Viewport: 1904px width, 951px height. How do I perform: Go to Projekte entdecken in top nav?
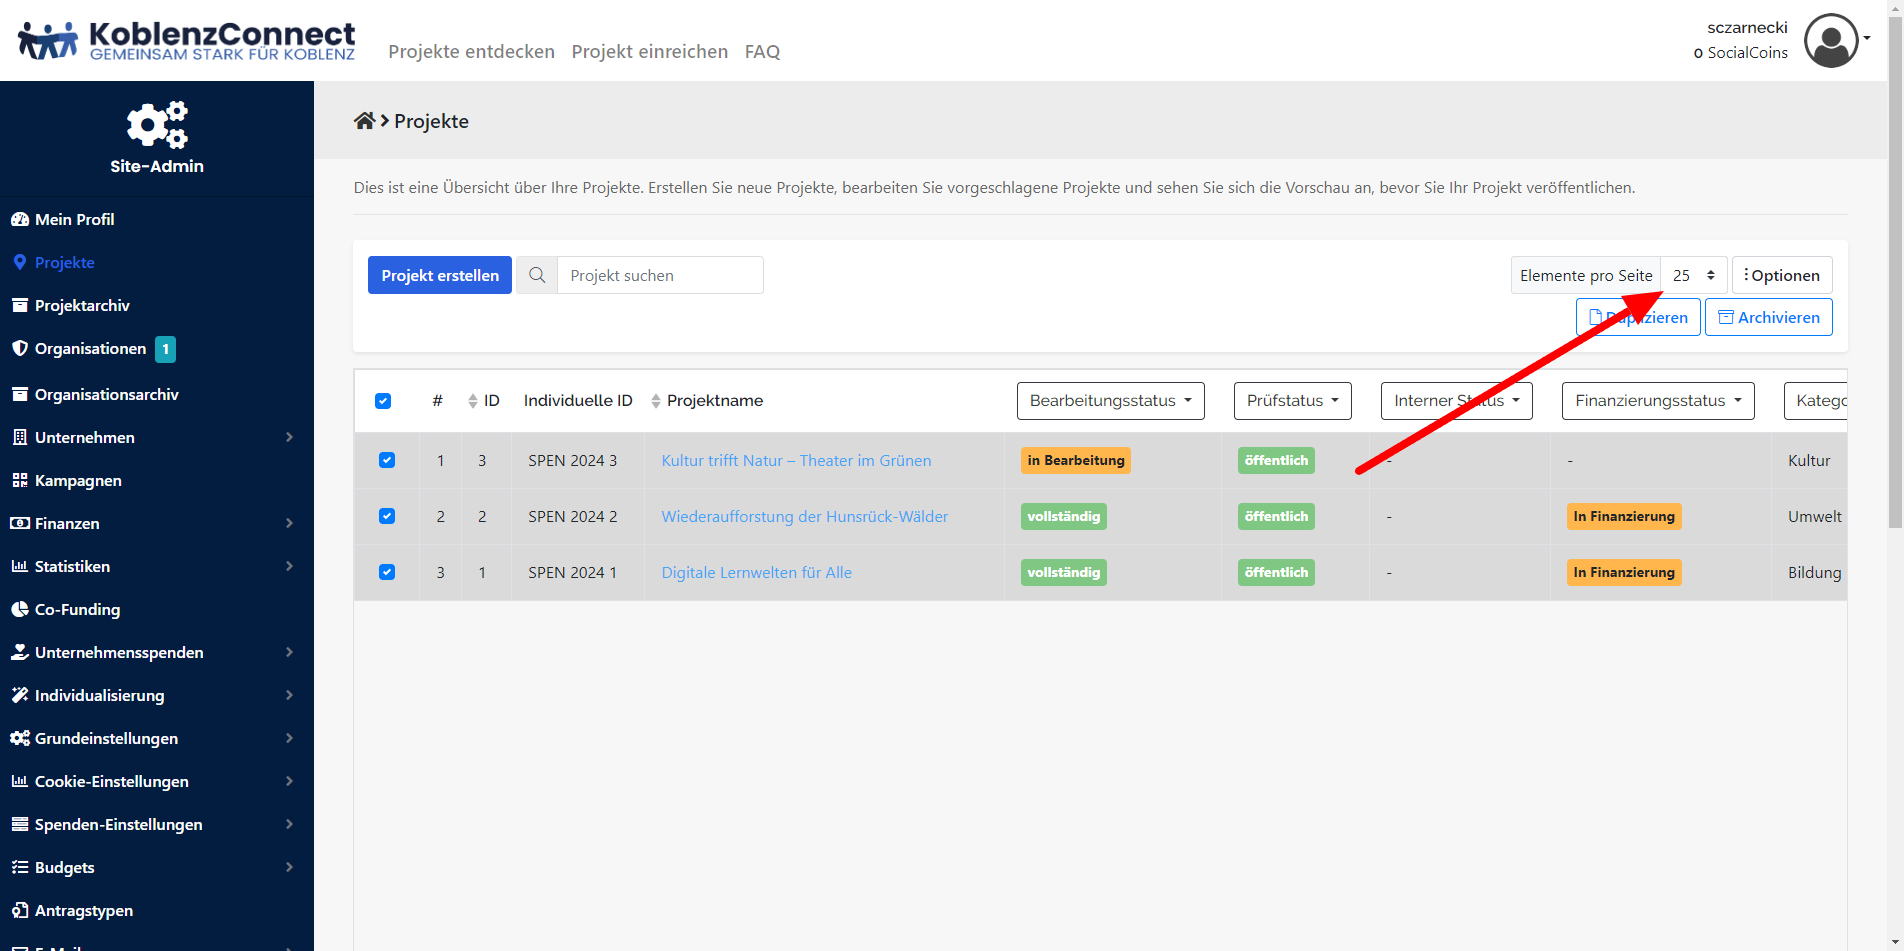[471, 52]
